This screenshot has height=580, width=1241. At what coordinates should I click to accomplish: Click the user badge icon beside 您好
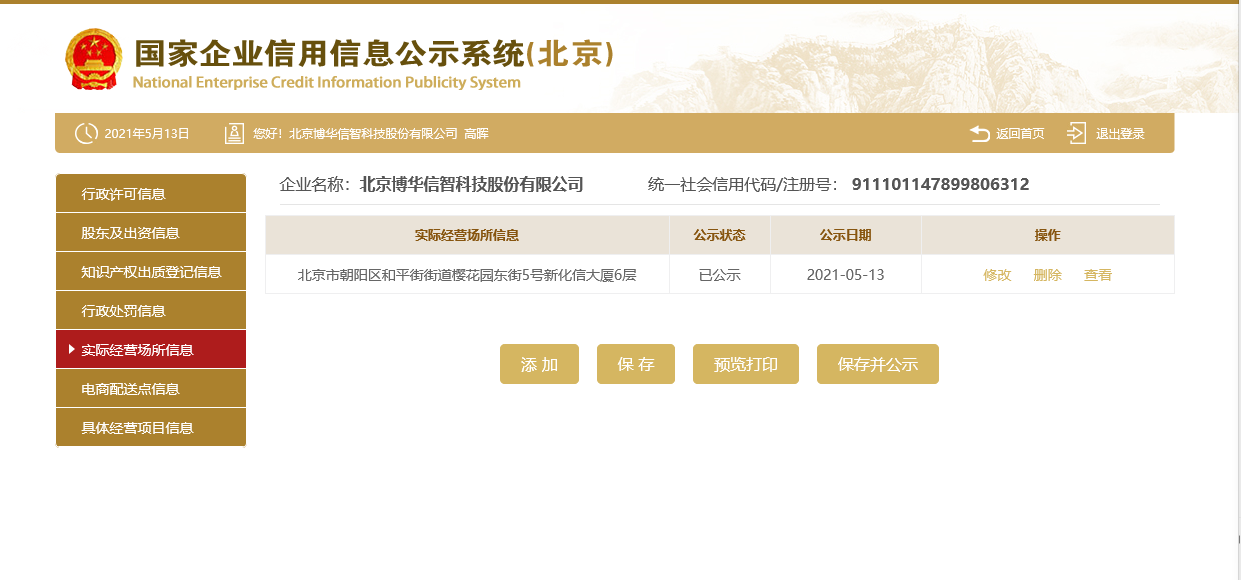234,133
